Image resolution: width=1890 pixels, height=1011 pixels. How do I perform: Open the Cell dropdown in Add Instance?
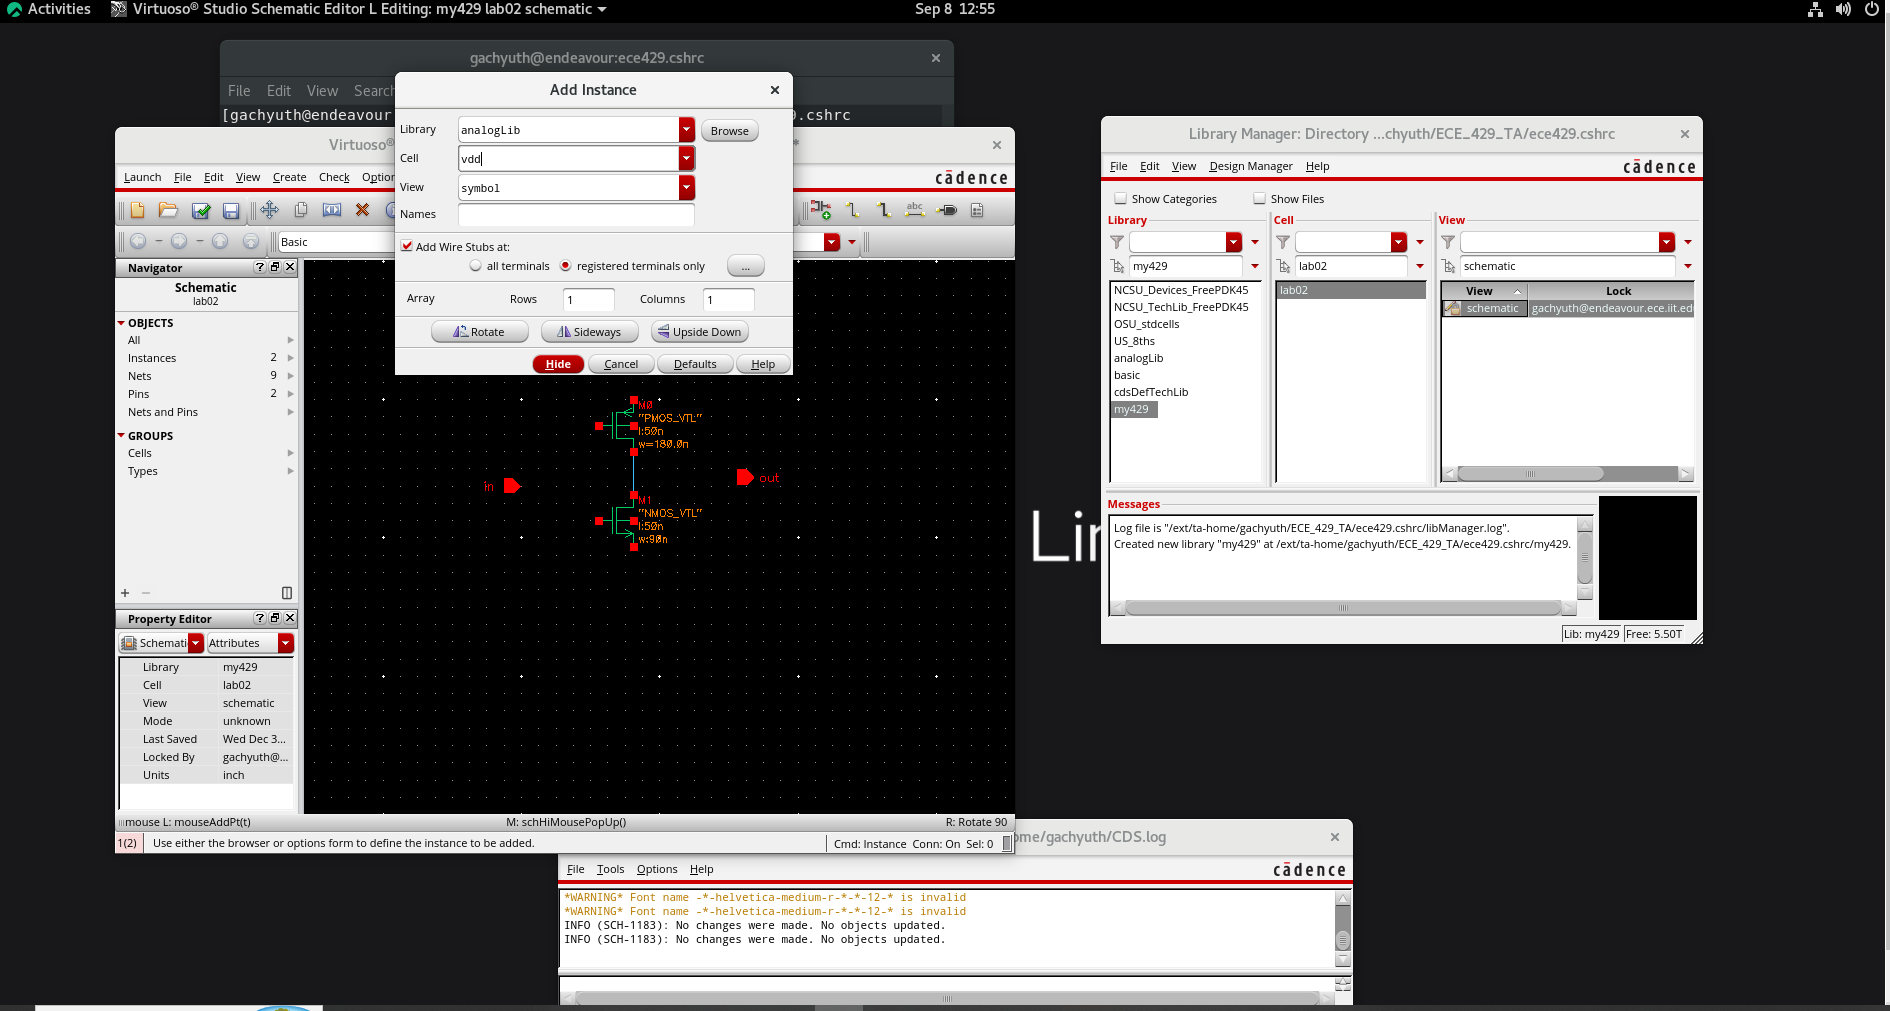tap(686, 158)
